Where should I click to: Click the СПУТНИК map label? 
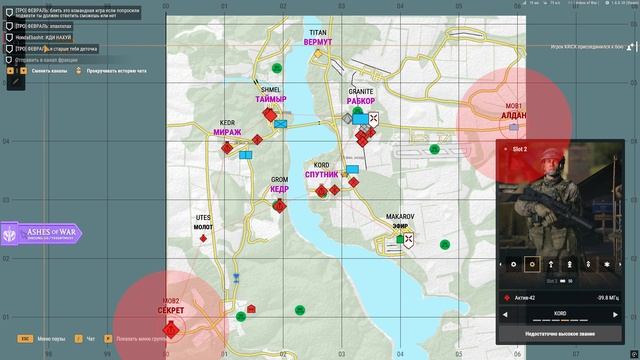click(322, 174)
